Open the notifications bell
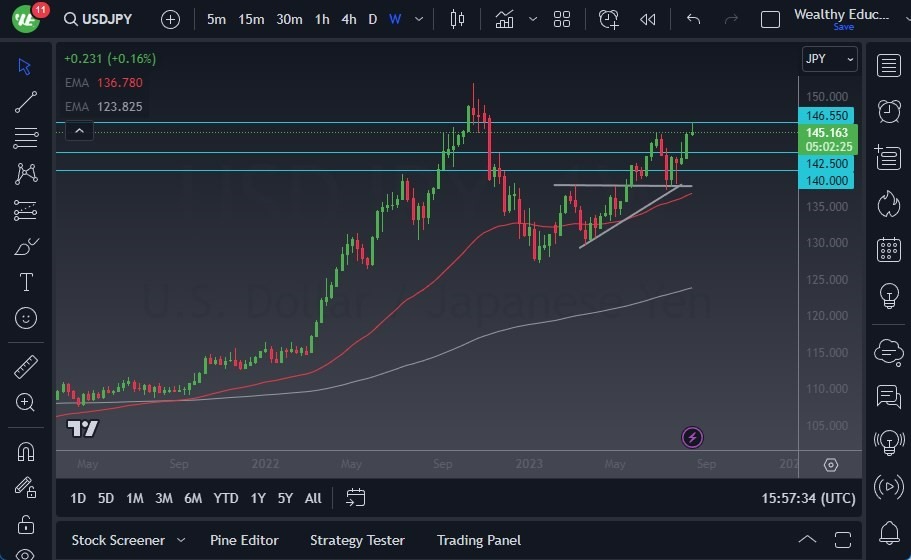Viewport: 911px width, 560px height. point(888,532)
